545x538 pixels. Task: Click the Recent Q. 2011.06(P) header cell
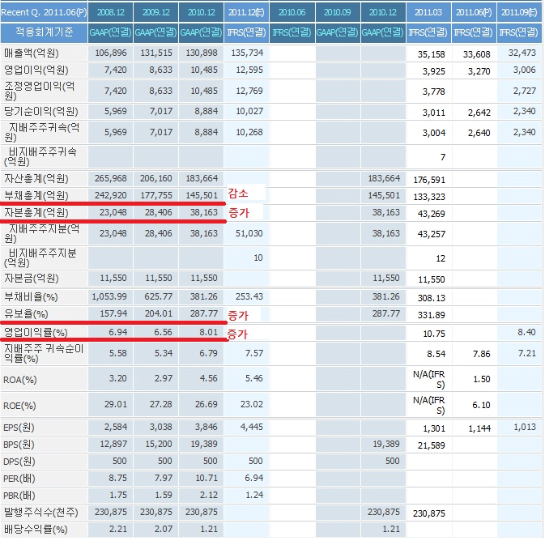[44, 13]
